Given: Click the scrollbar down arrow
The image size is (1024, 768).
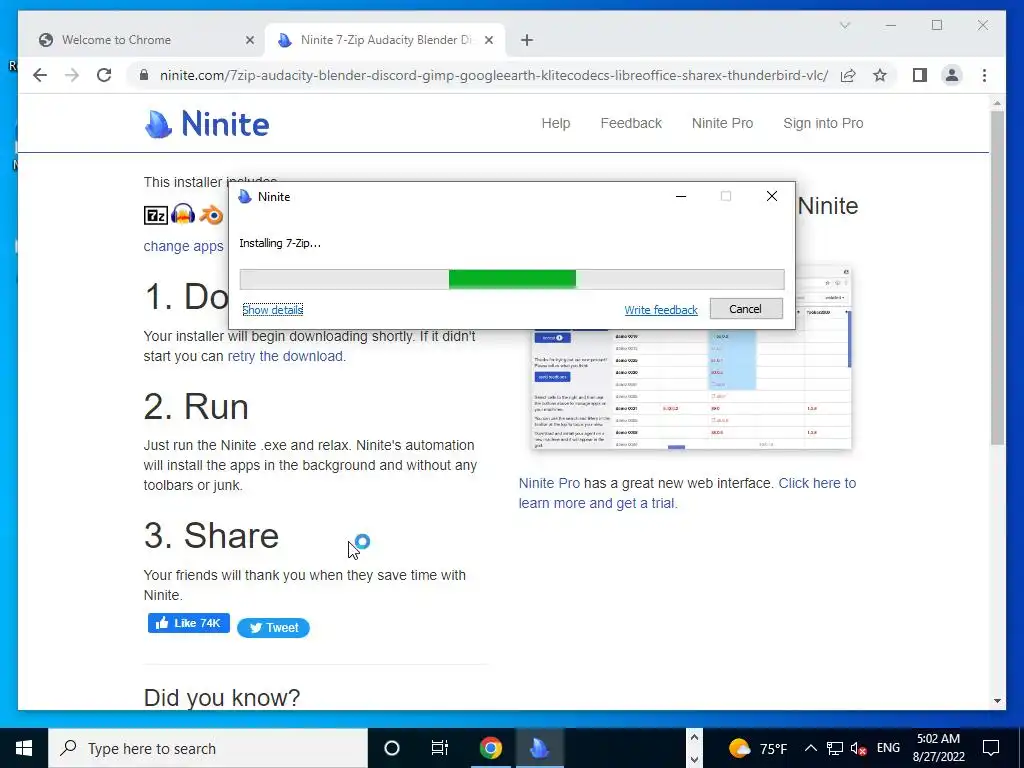Looking at the screenshot, I should click(x=997, y=701).
